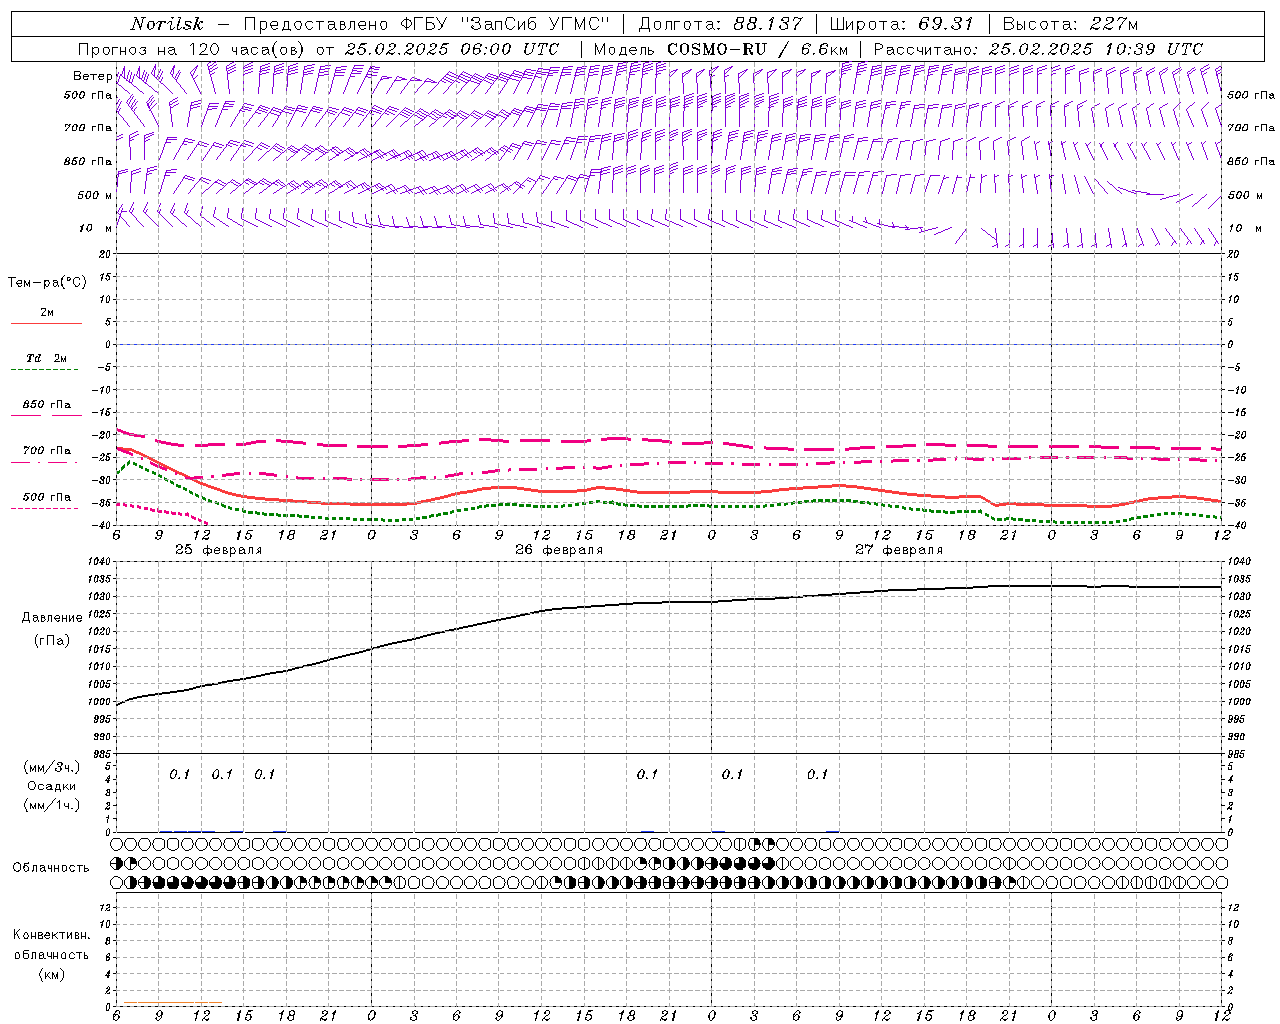1280x1024 pixels.
Task: Click the Облачность panel label
Action: pyautogui.click(x=51, y=867)
